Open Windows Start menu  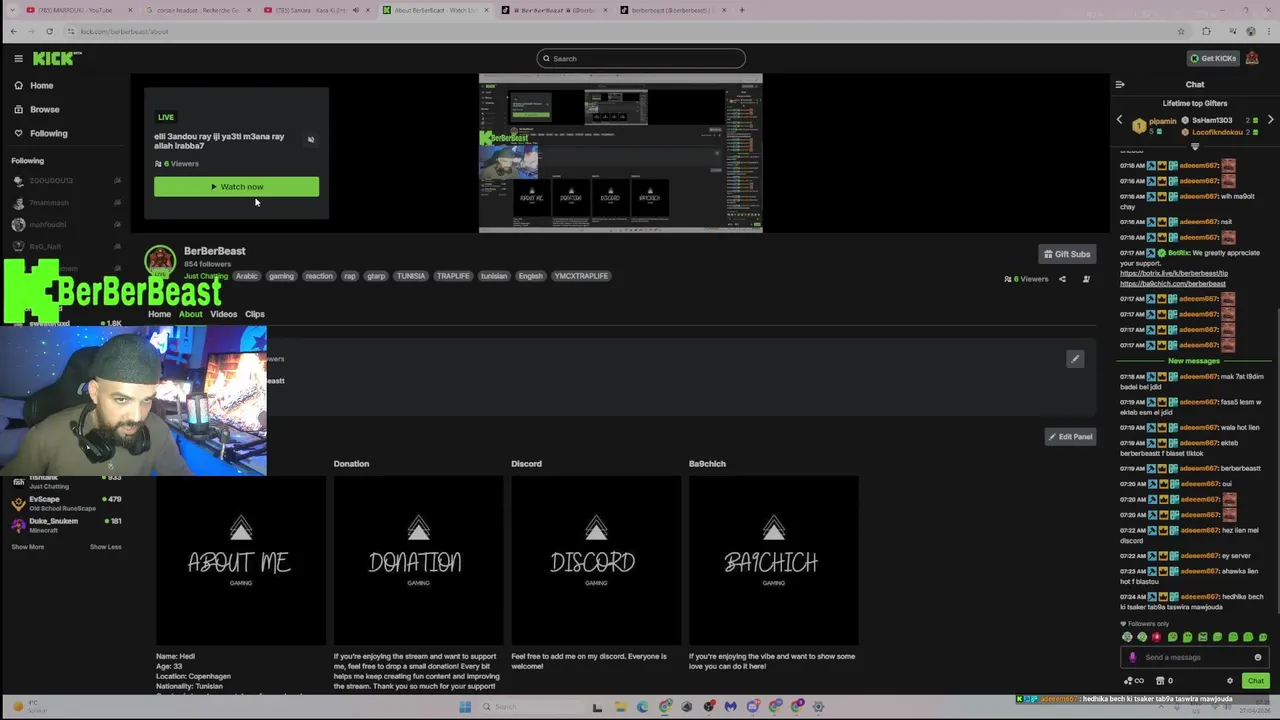pos(465,707)
